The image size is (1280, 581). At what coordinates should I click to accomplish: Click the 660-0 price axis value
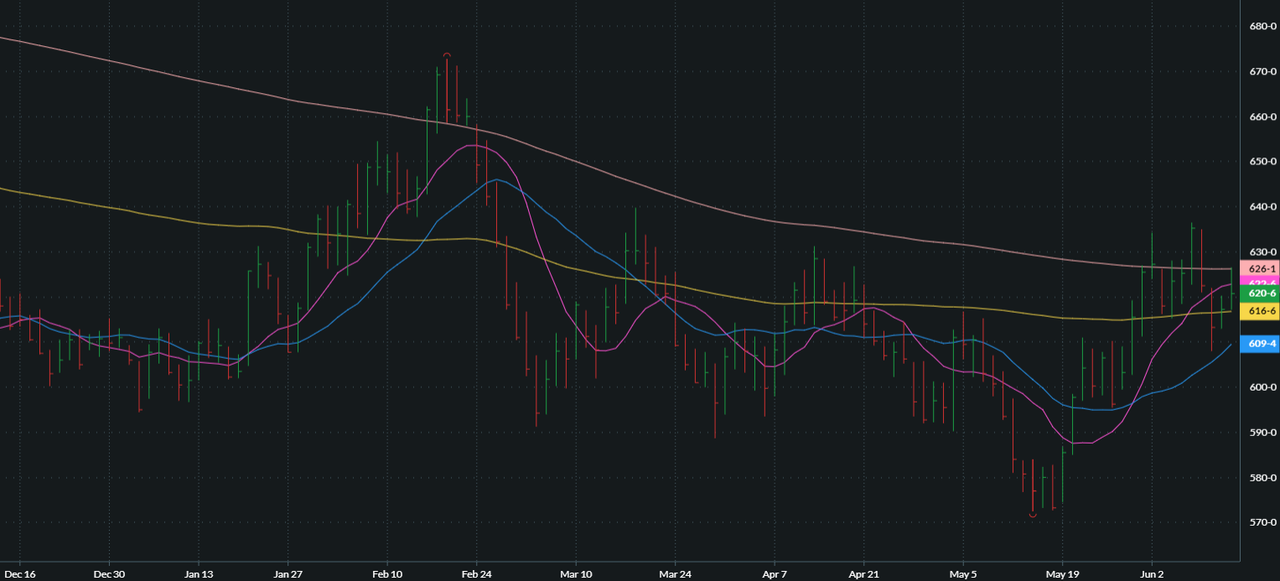1263,117
